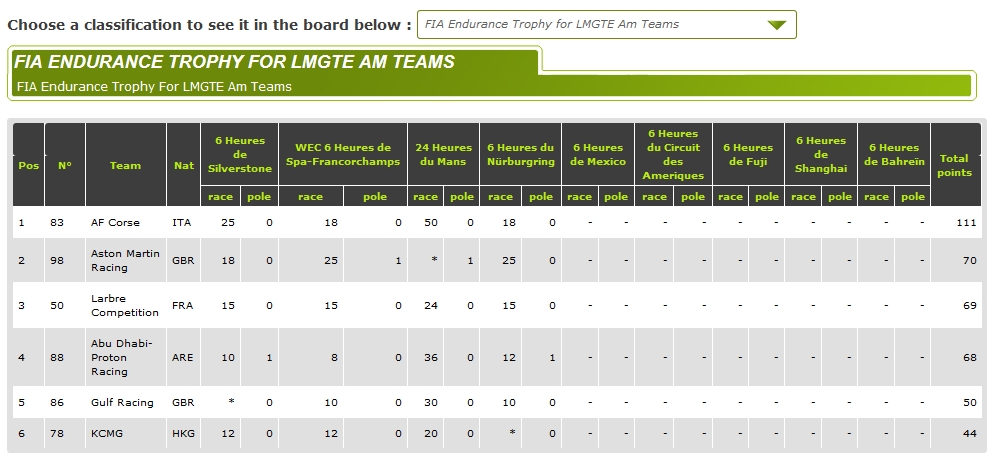Click Abu Dhabi-Proton Spa race points 8
Viewport: 990px width, 461px height.
pyautogui.click(x=334, y=357)
